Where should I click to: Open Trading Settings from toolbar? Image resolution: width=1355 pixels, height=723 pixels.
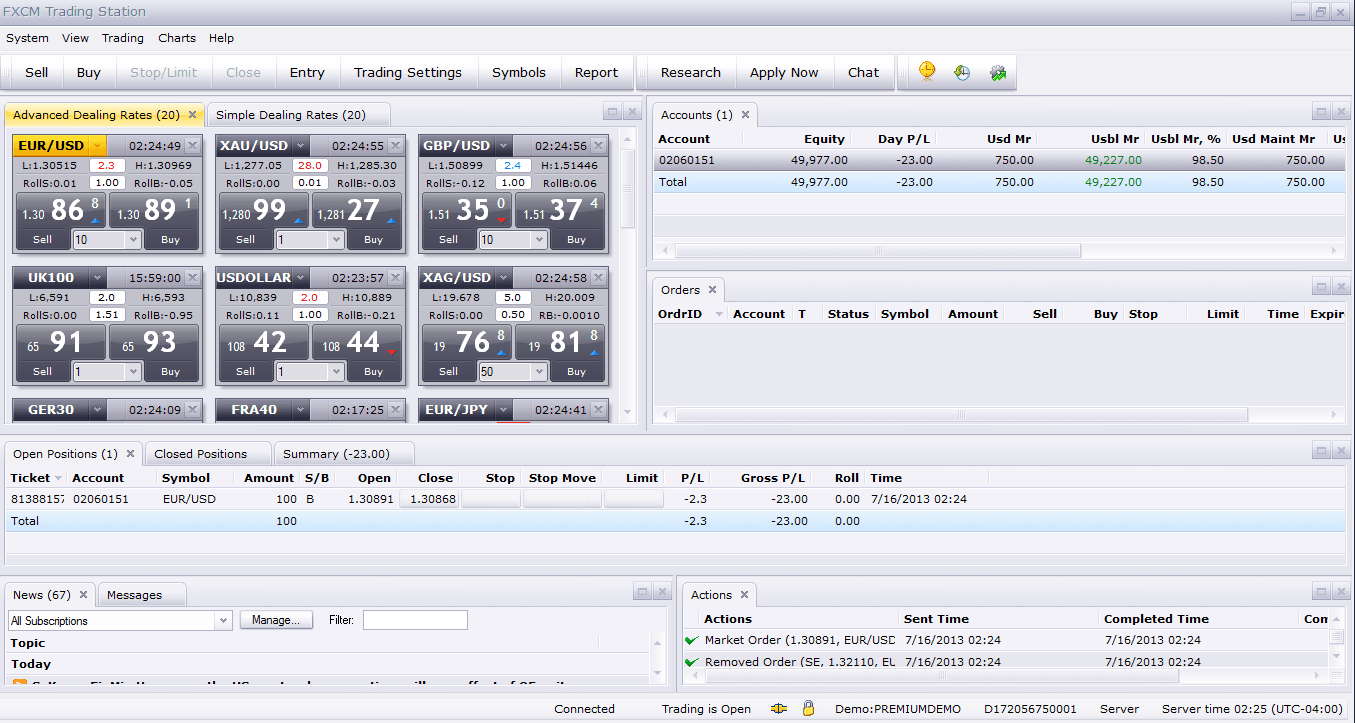point(408,72)
